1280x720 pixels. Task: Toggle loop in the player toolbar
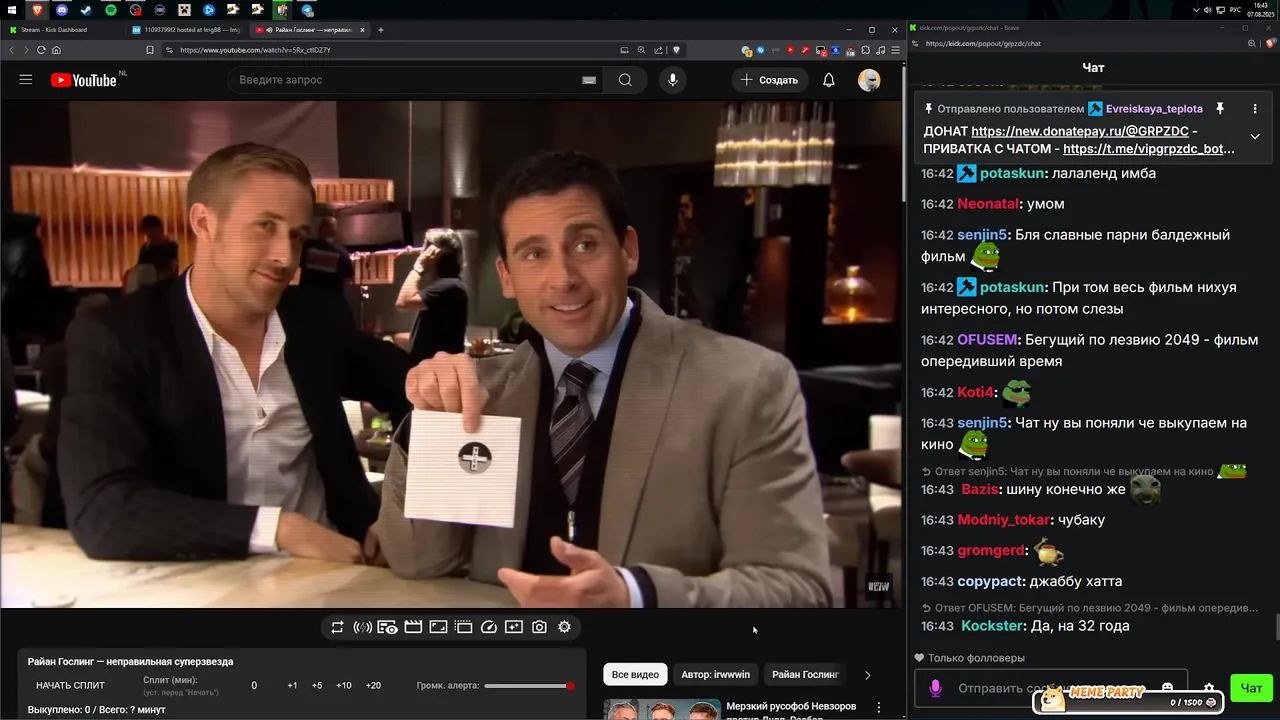[337, 627]
